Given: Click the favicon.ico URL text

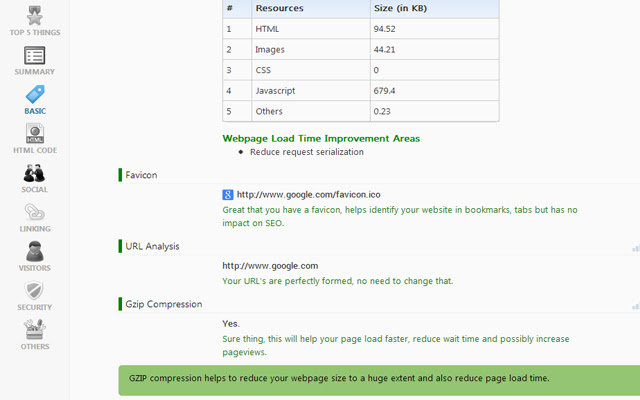Looking at the screenshot, I should coord(309,195).
